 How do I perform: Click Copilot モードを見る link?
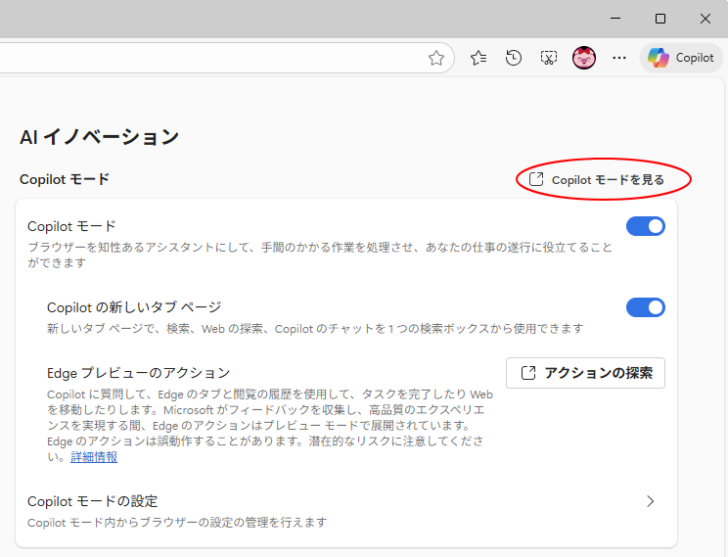point(597,180)
